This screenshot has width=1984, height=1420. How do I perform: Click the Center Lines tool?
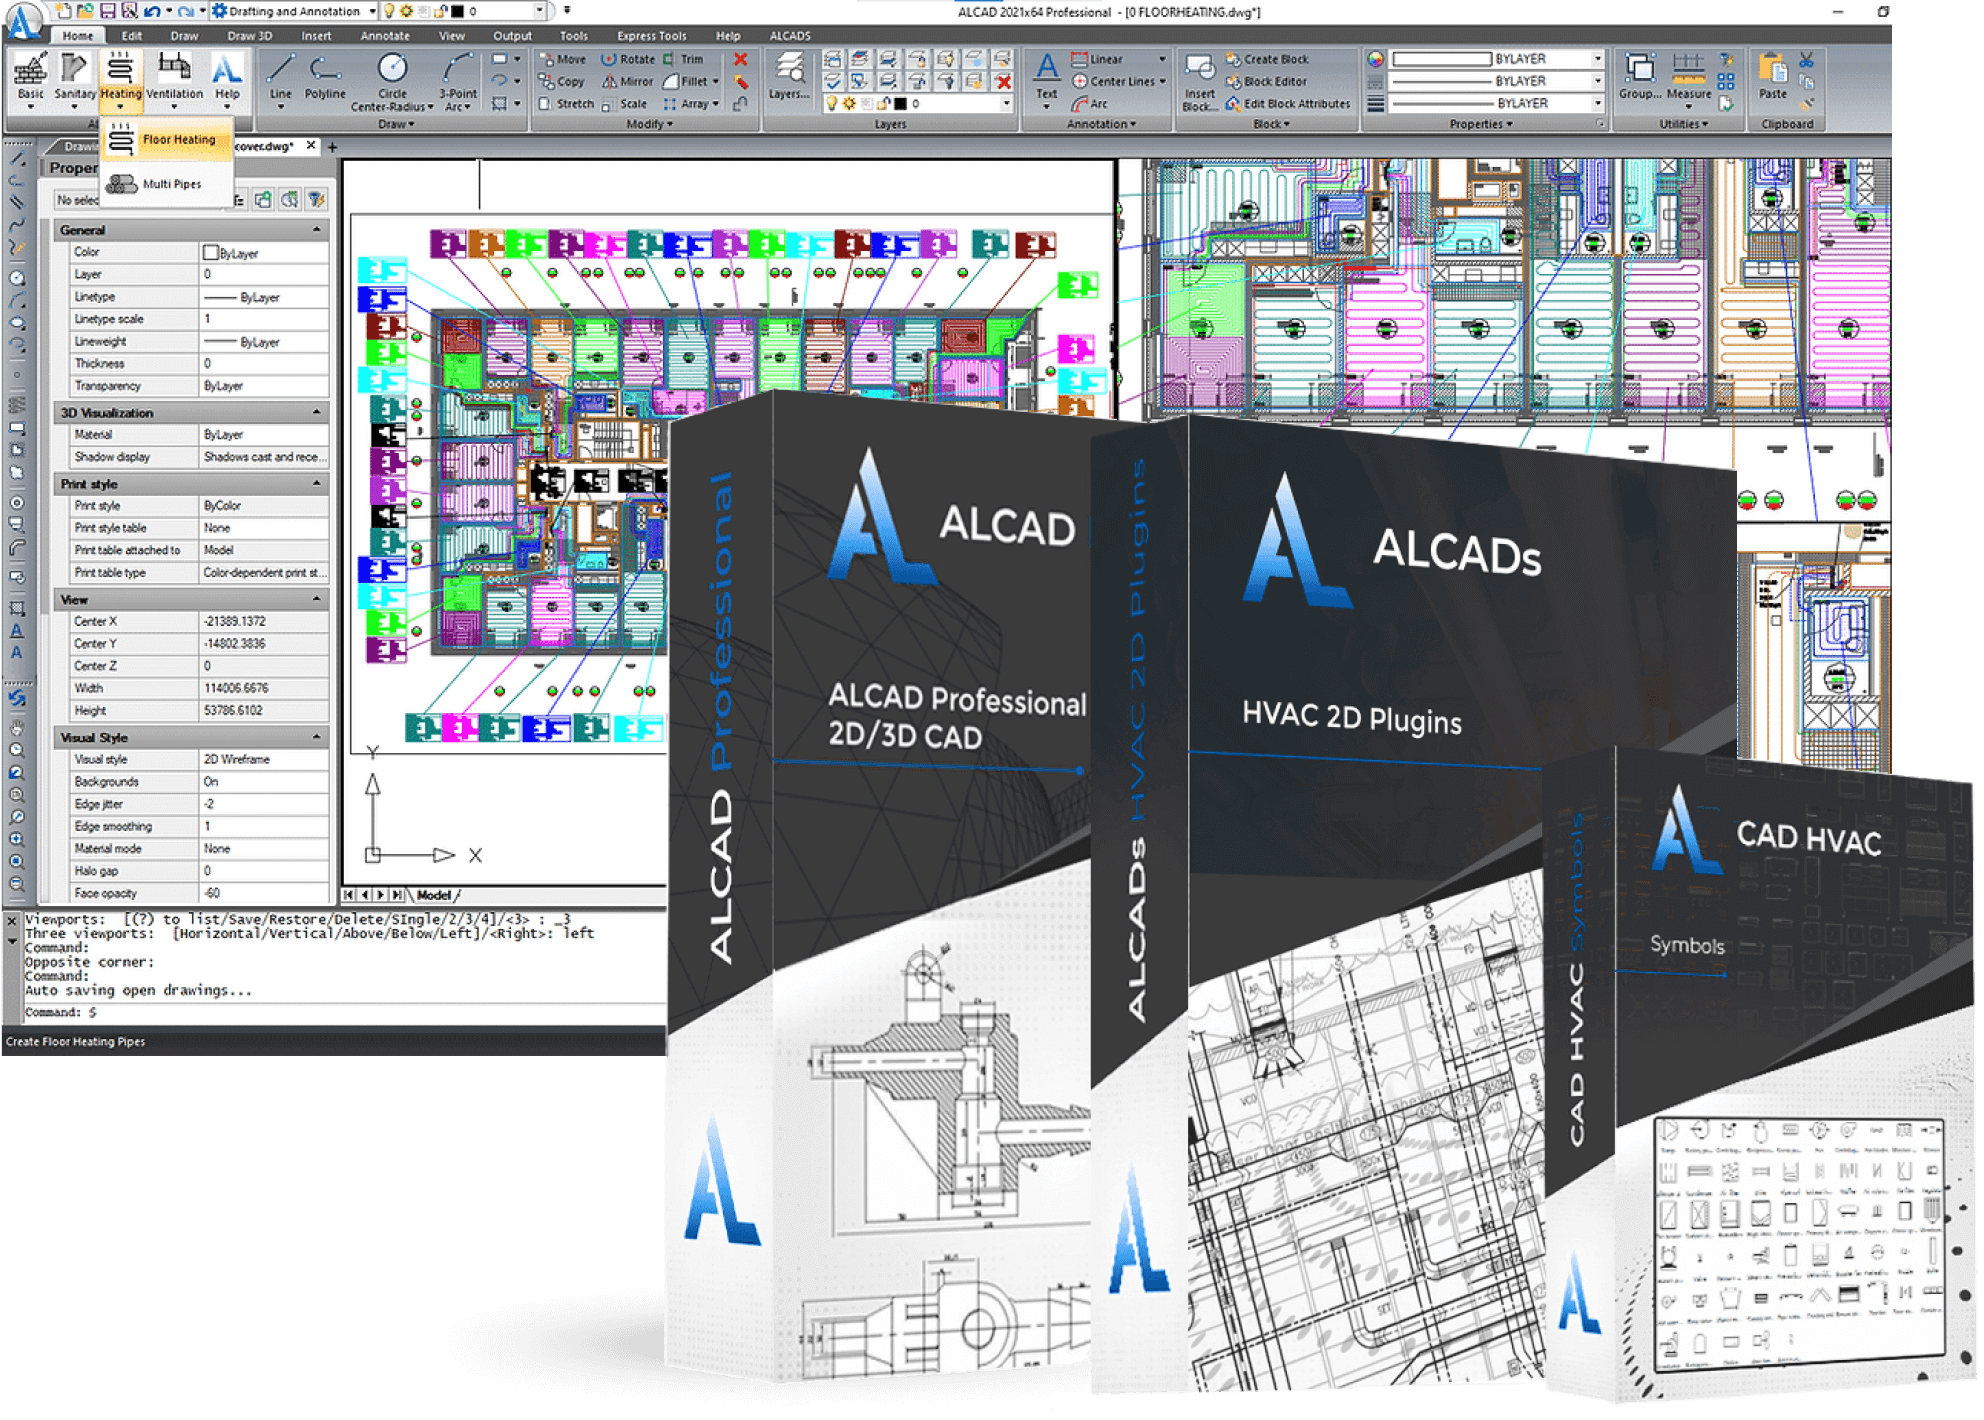pyautogui.click(x=1113, y=81)
